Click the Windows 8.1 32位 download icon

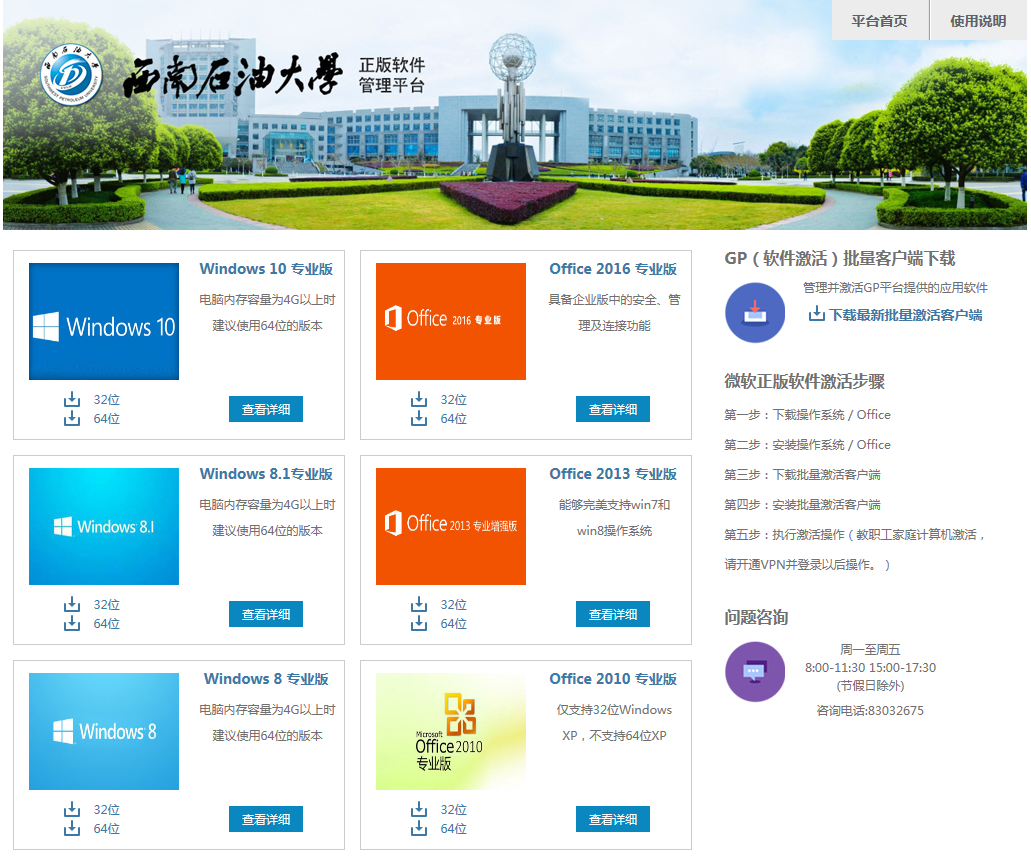72,604
